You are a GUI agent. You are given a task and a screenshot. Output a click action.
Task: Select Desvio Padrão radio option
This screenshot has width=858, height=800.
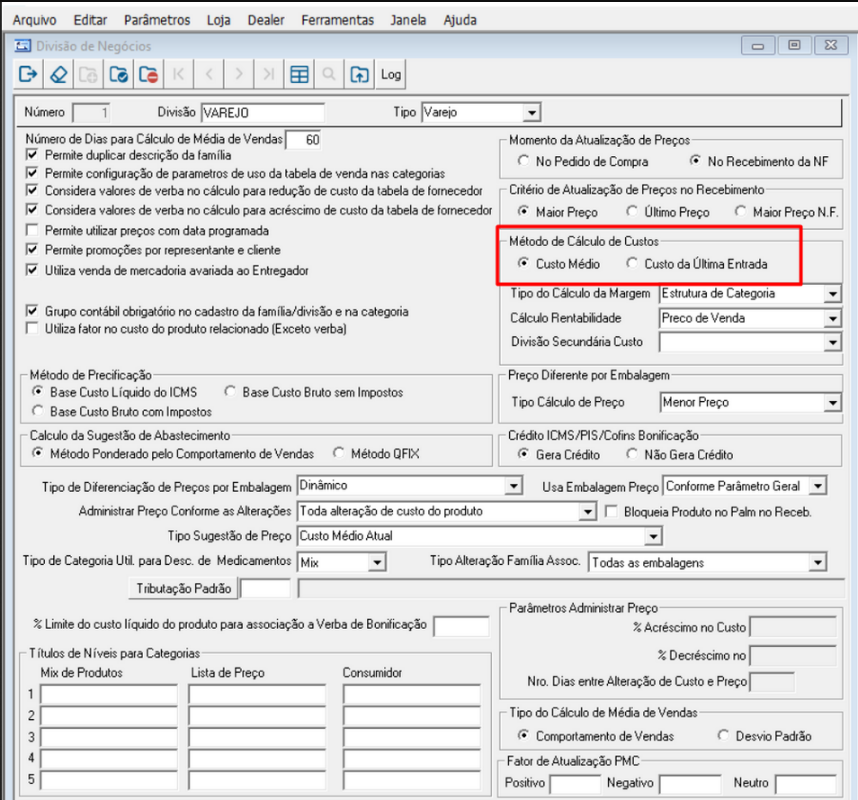click(x=723, y=735)
